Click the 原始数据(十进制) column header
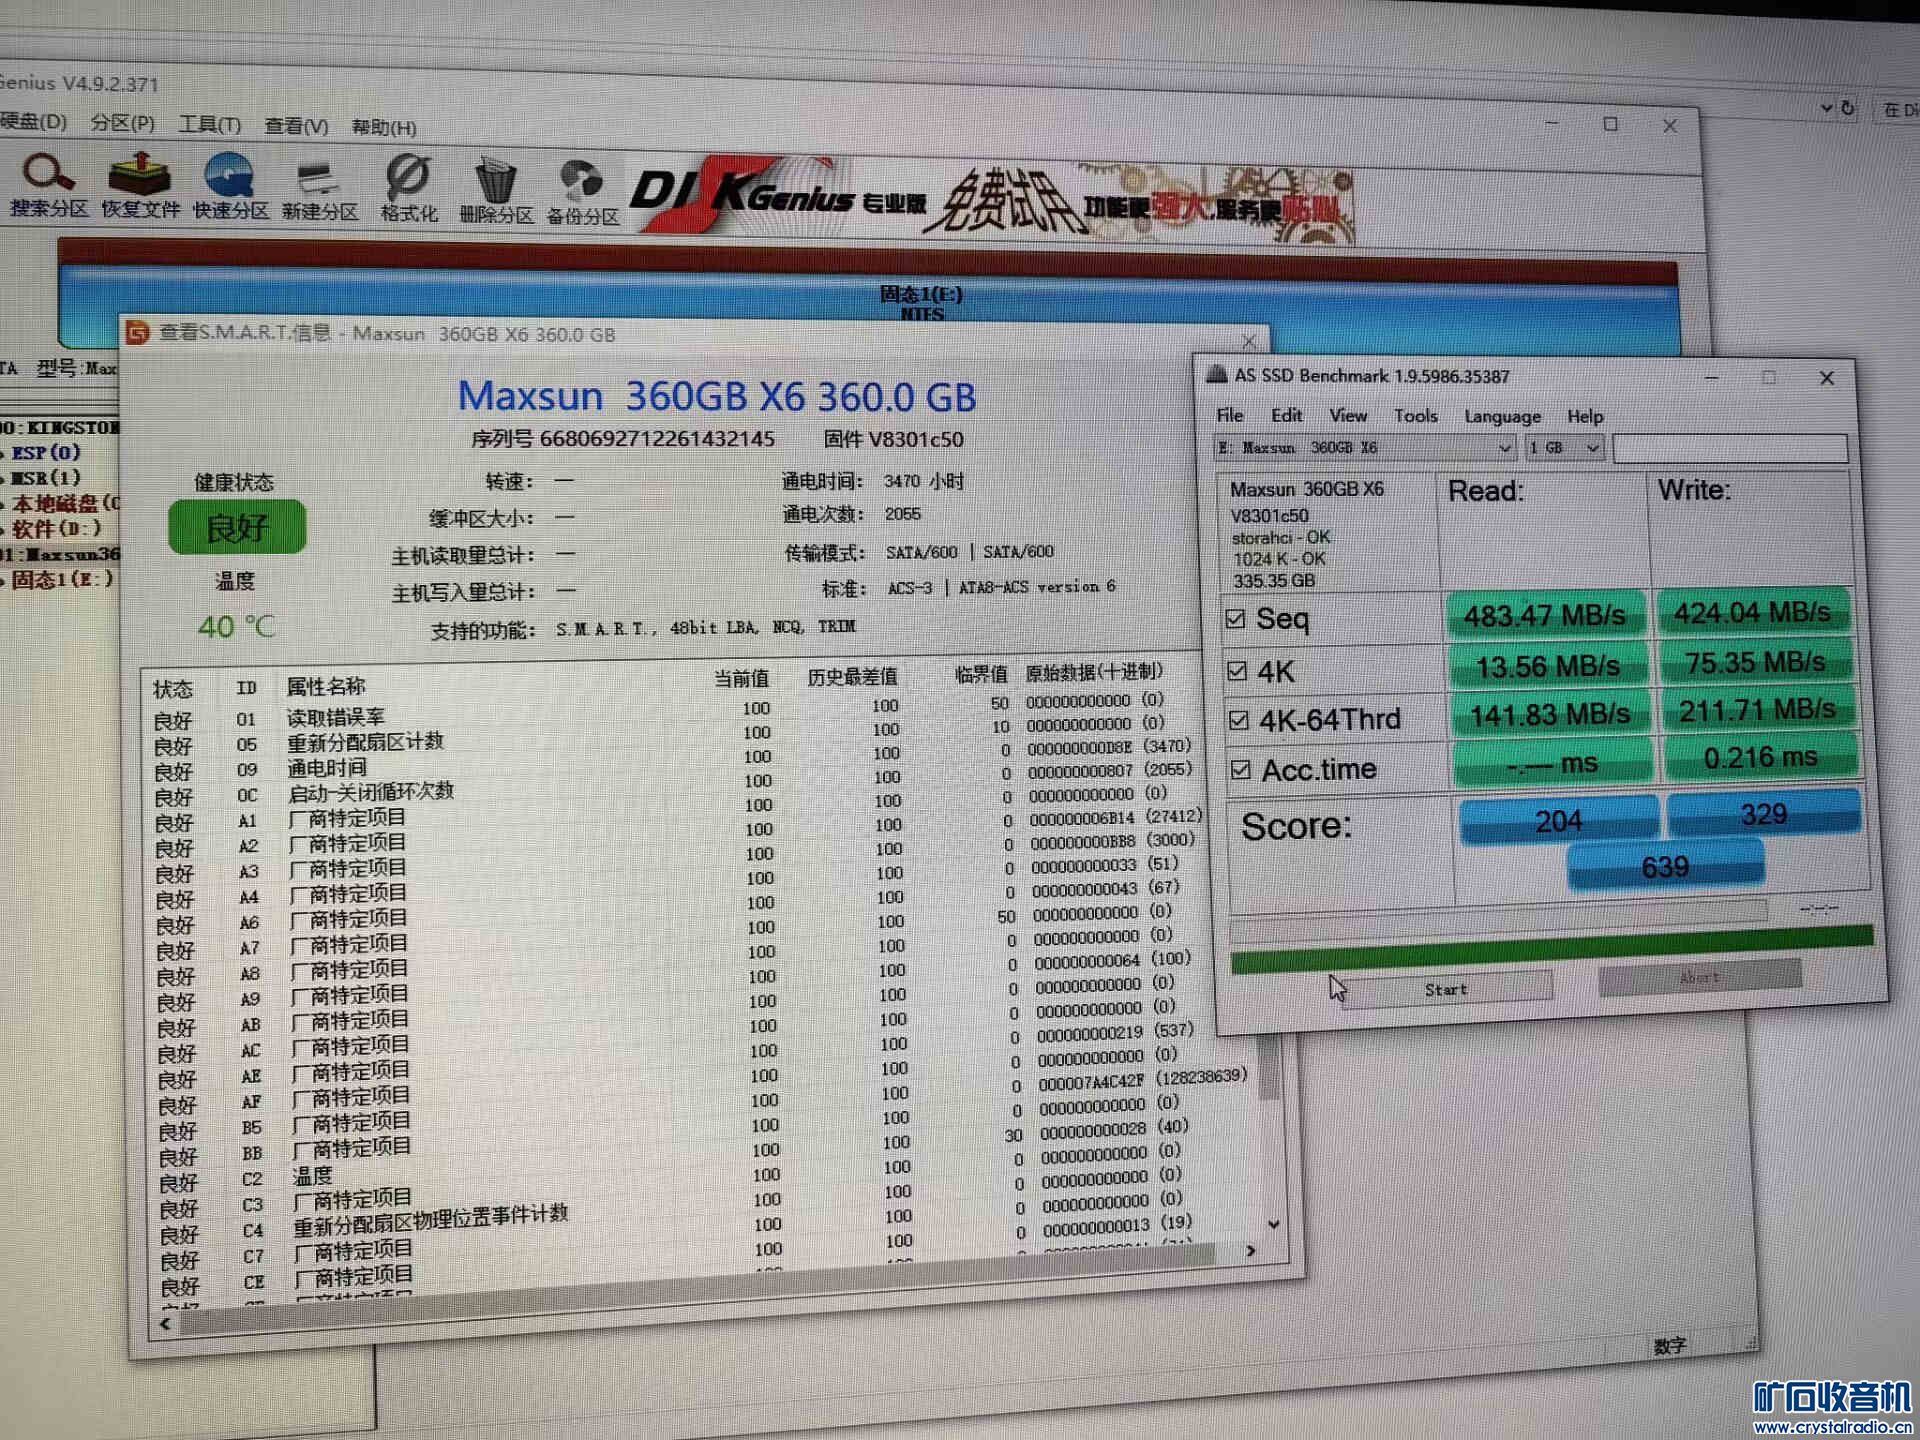 [1093, 672]
